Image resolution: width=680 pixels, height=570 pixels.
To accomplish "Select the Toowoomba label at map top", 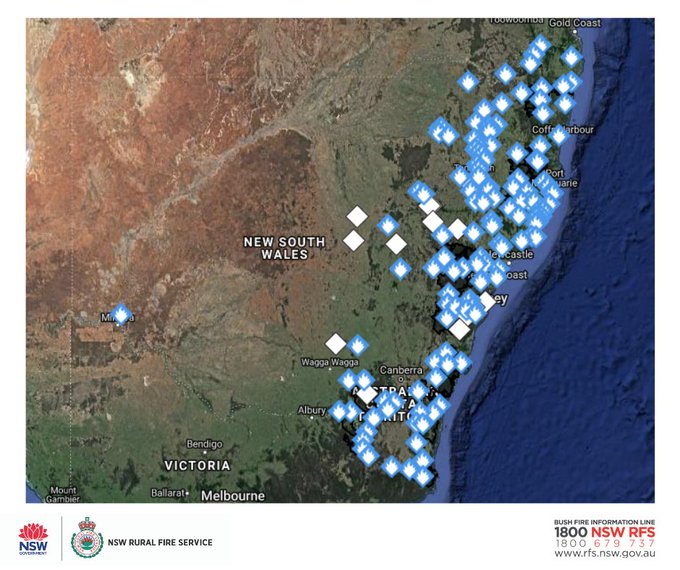I will tap(516, 20).
